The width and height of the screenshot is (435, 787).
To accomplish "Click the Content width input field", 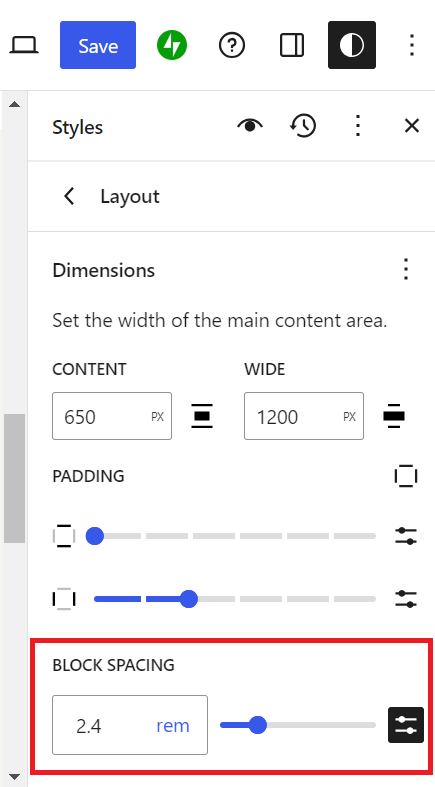I will (x=112, y=416).
